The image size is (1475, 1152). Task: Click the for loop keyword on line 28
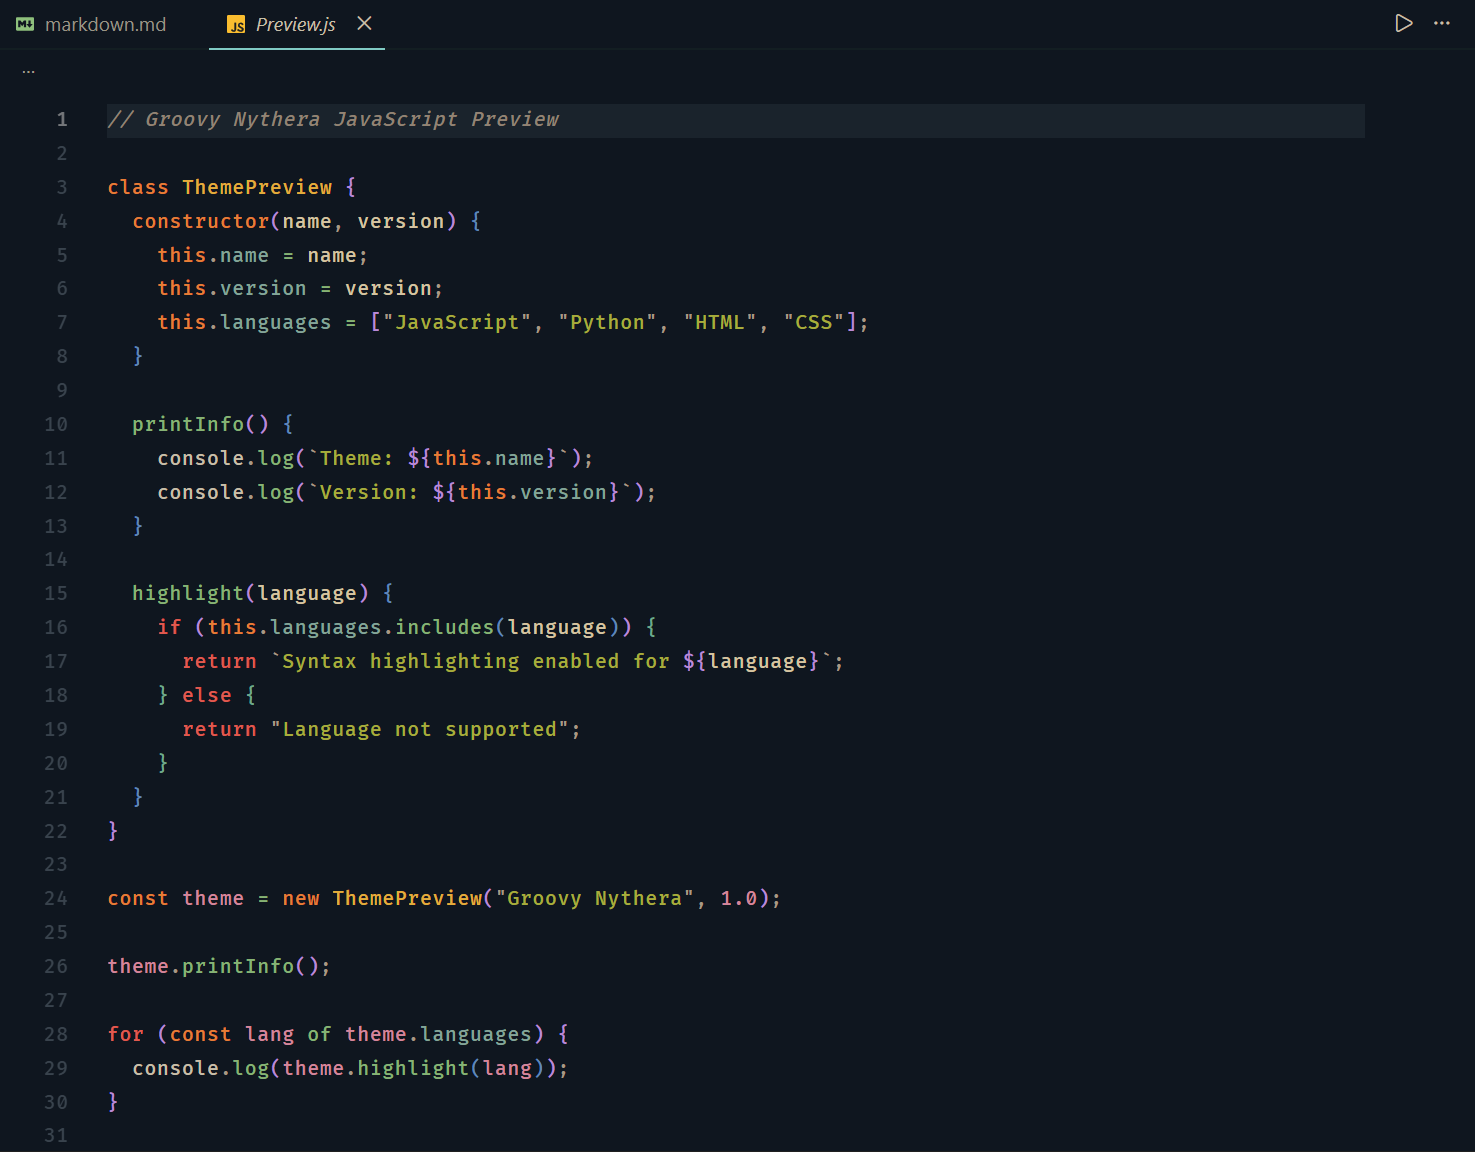(125, 1033)
